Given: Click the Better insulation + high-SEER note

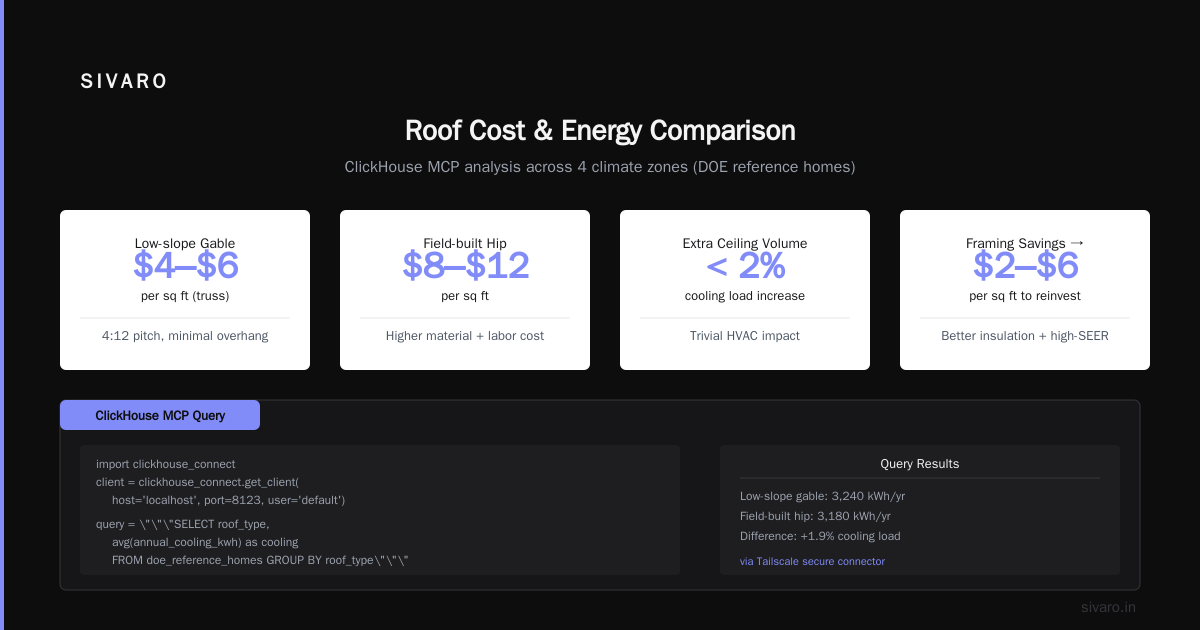Looking at the screenshot, I should [x=1025, y=336].
